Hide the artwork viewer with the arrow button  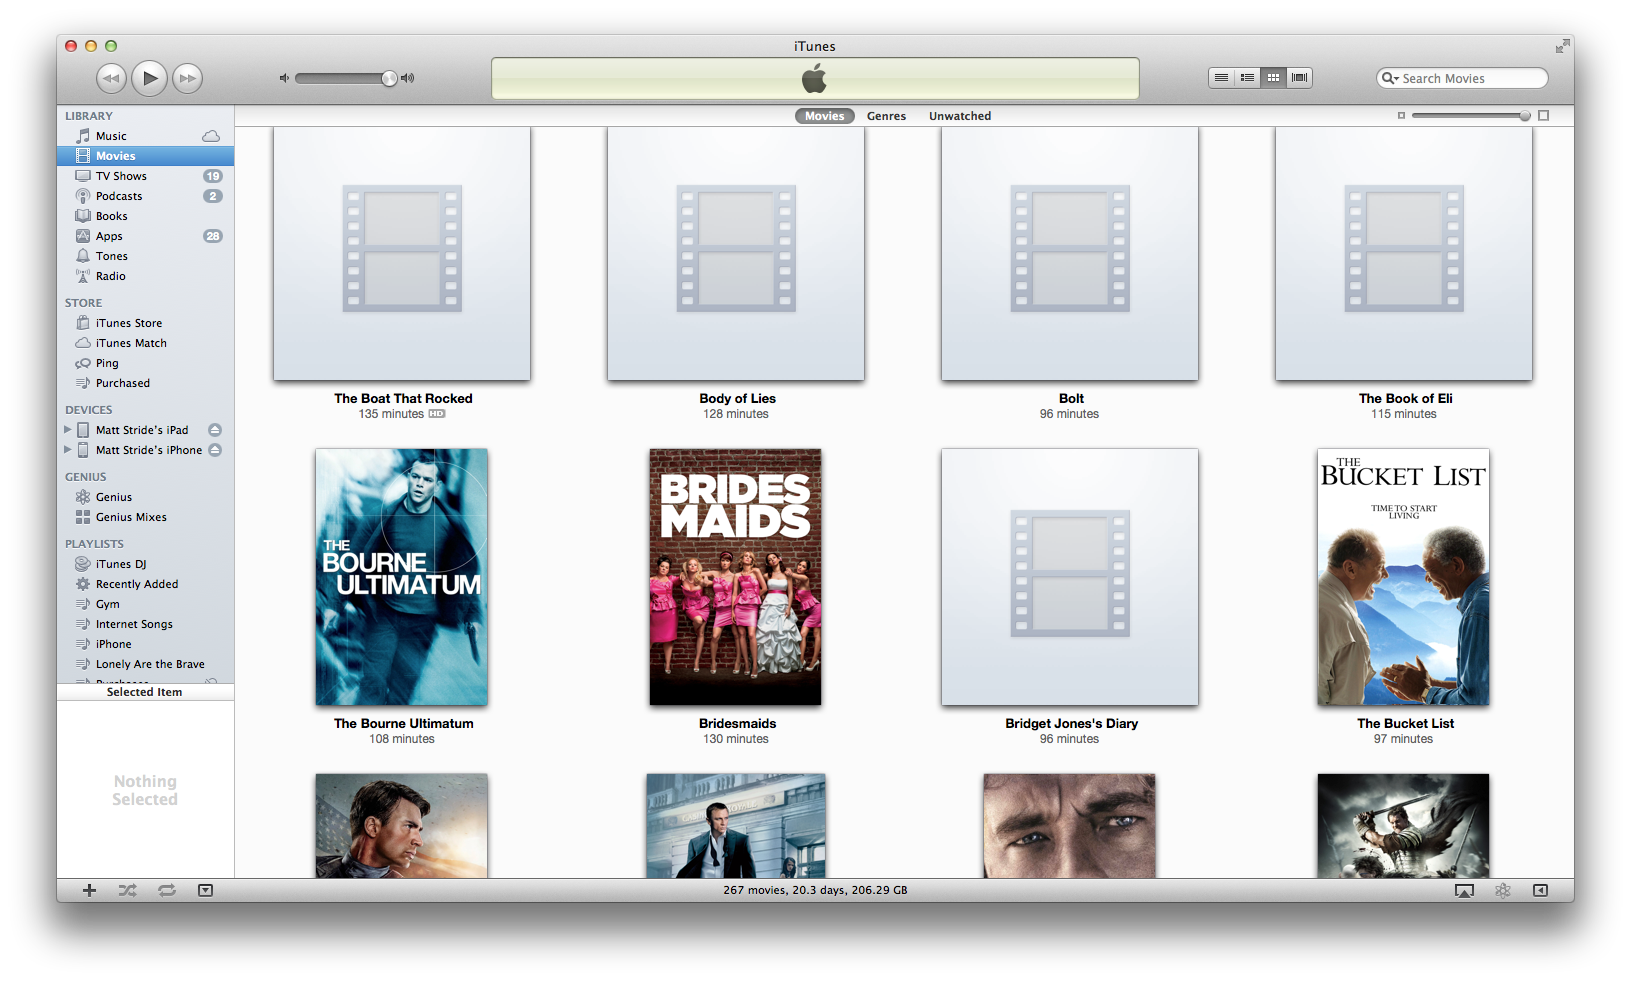coord(205,890)
